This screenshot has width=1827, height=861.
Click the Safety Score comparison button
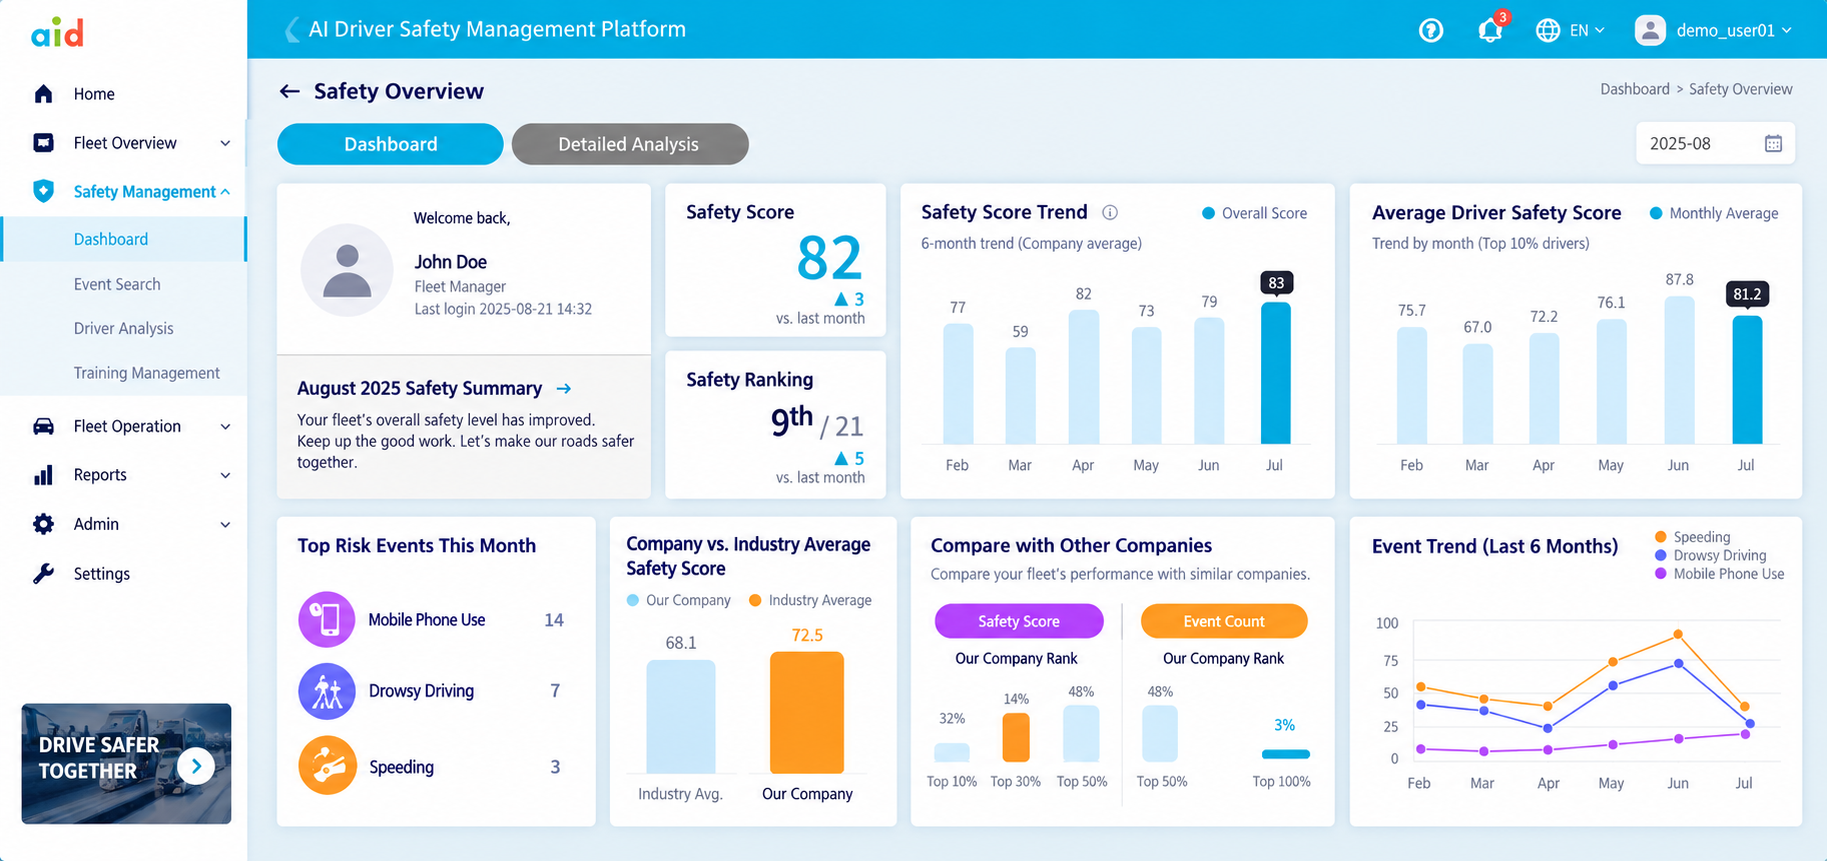coord(1019,621)
